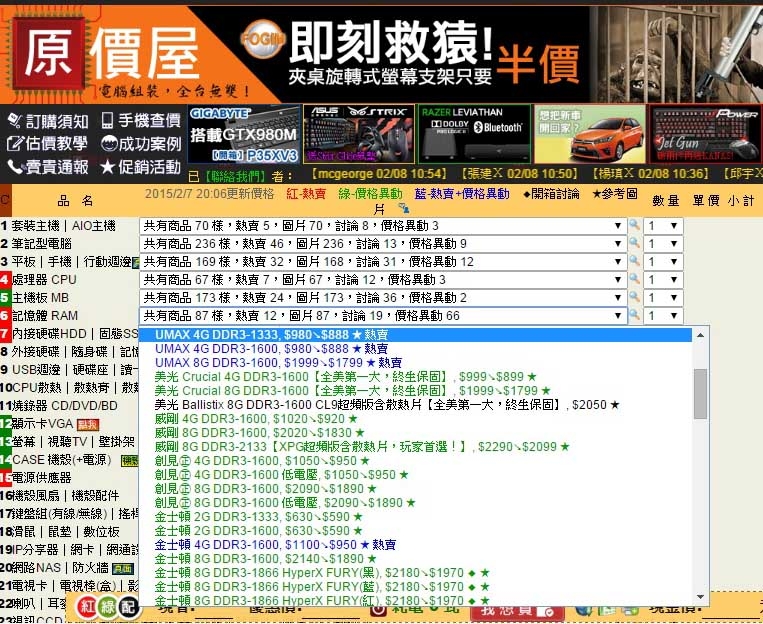Select 威剛 4G DDR3-1600 option
Image resolution: width=763 pixels, height=624 pixels.
(415, 419)
